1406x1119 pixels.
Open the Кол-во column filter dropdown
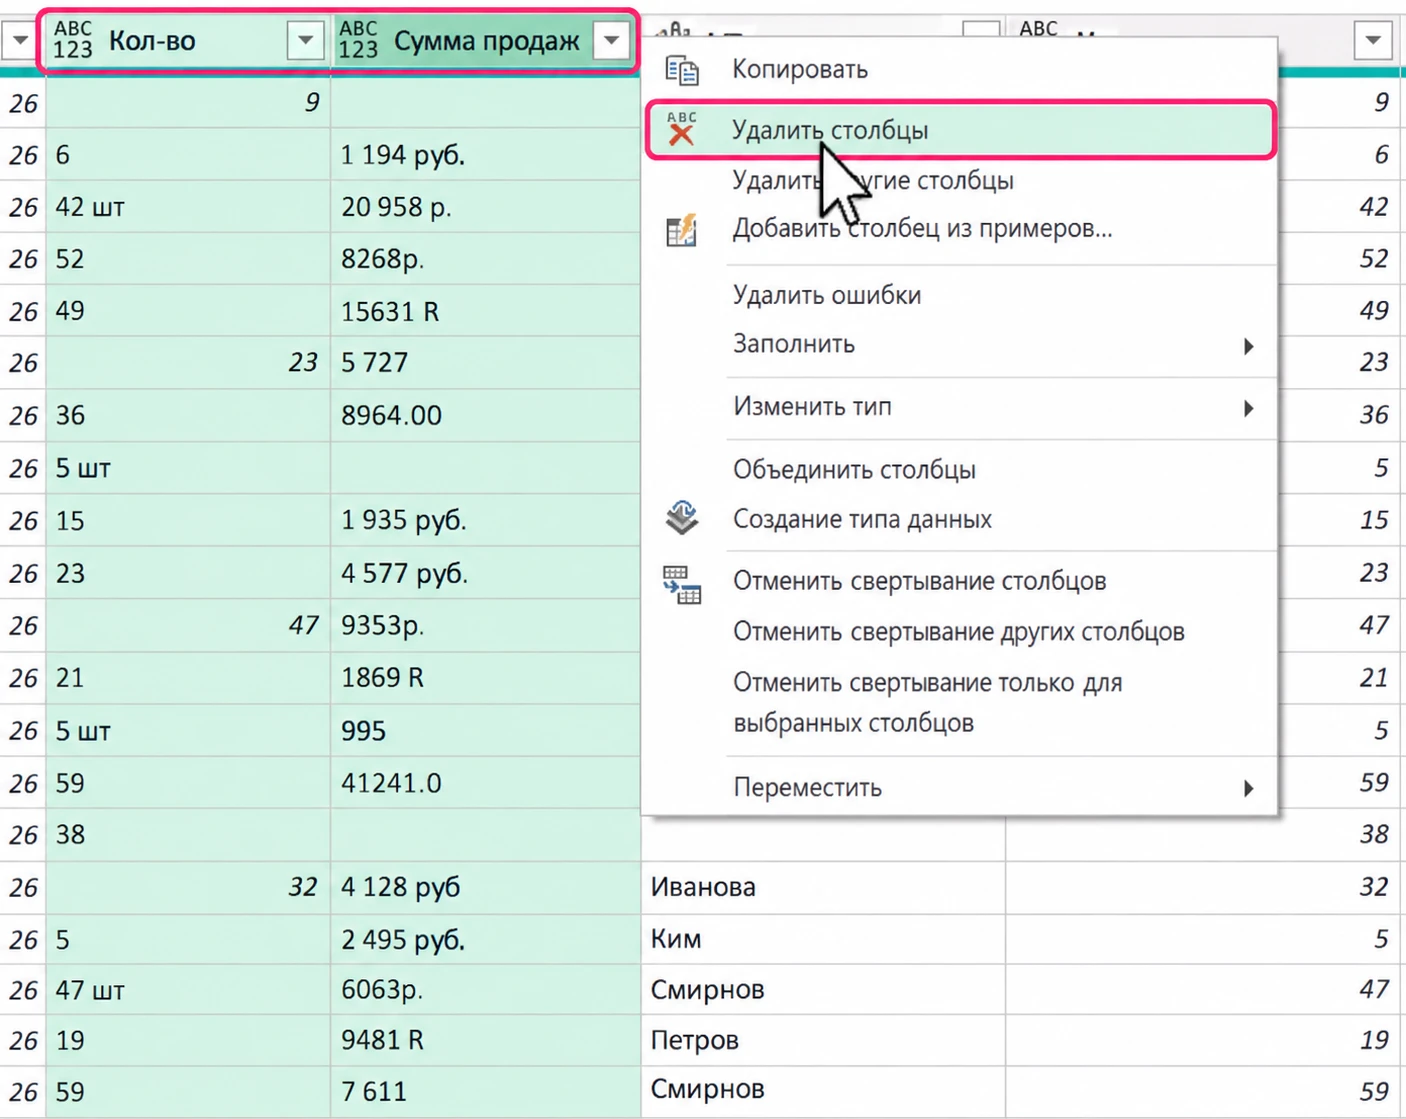click(x=305, y=40)
